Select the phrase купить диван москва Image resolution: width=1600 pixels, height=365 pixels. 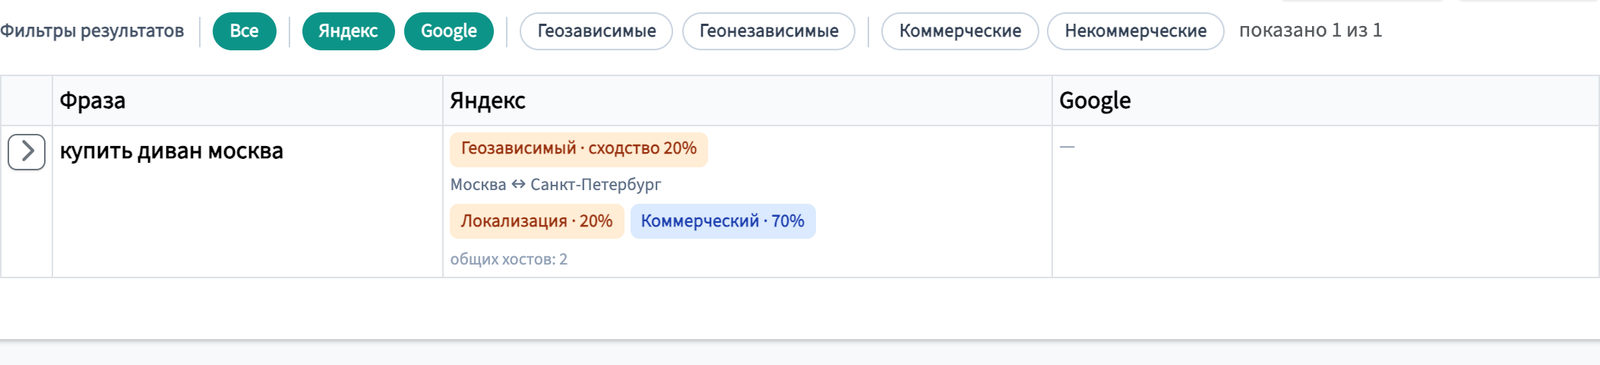pyautogui.click(x=172, y=151)
